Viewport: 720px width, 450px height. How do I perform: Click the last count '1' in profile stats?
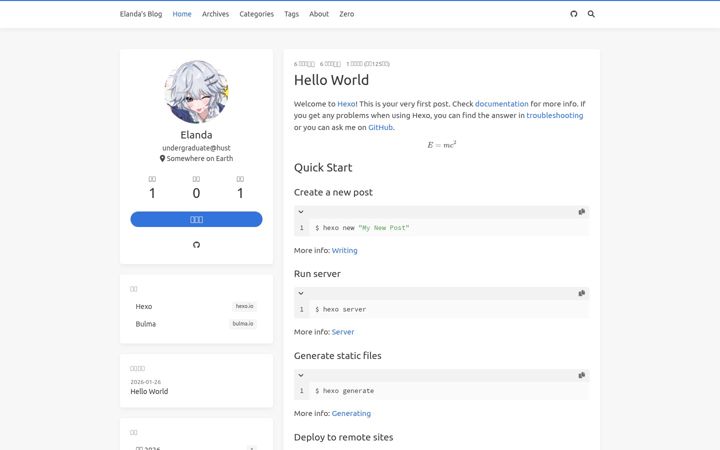[x=240, y=193]
